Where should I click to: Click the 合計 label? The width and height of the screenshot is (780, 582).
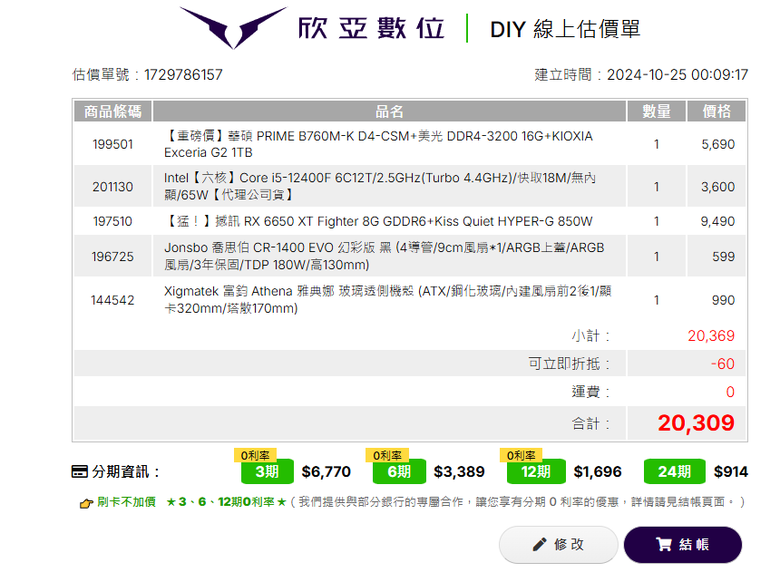[590, 424]
